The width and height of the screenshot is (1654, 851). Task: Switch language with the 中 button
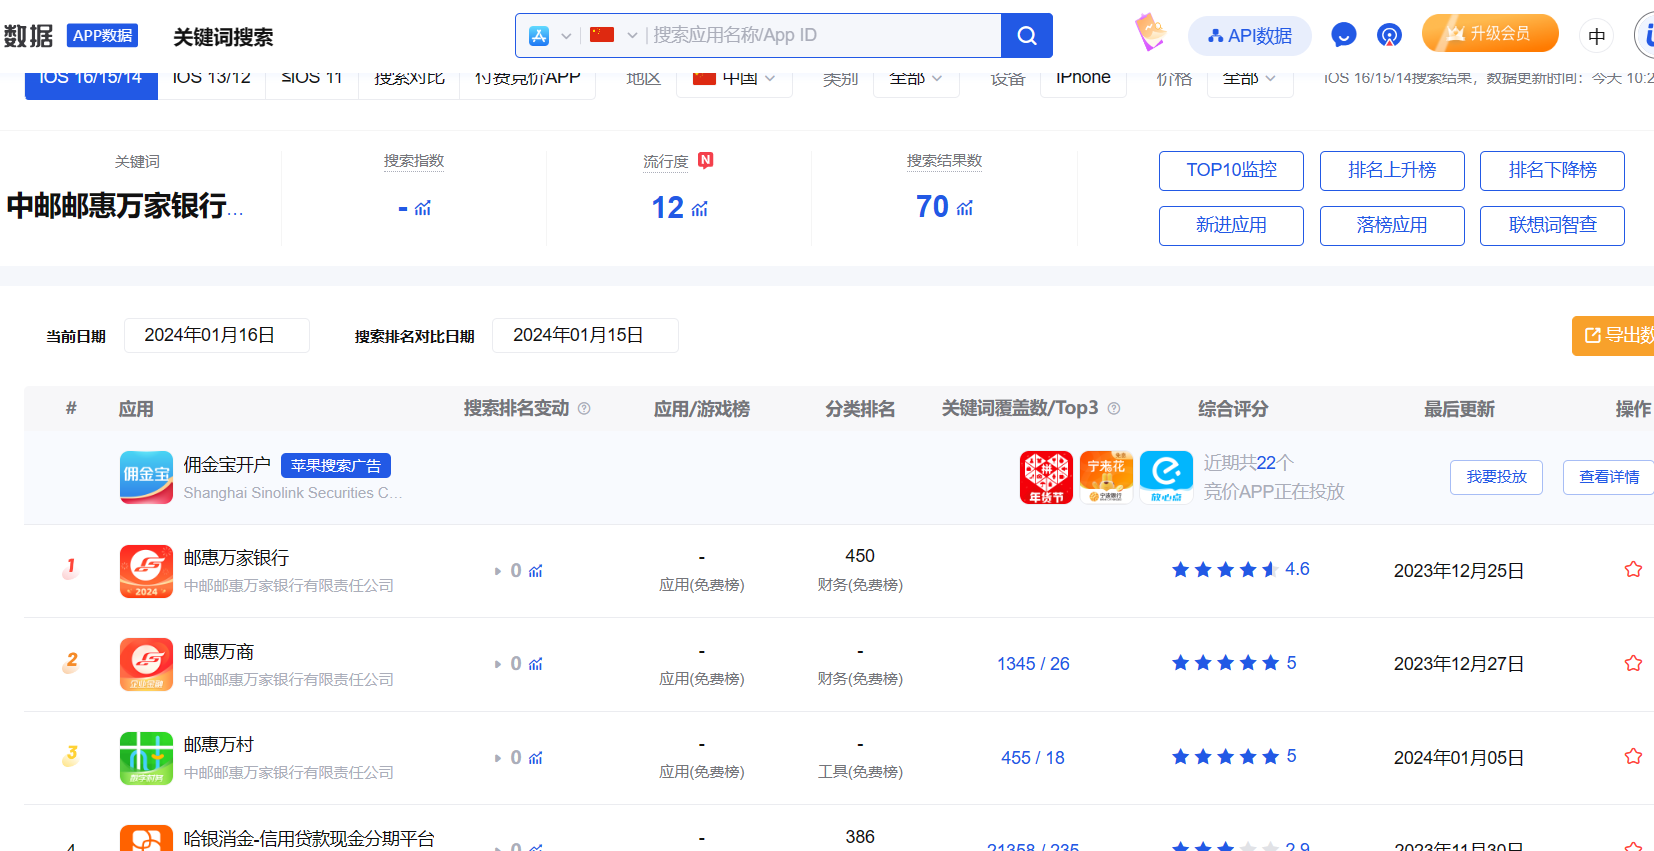click(1597, 36)
